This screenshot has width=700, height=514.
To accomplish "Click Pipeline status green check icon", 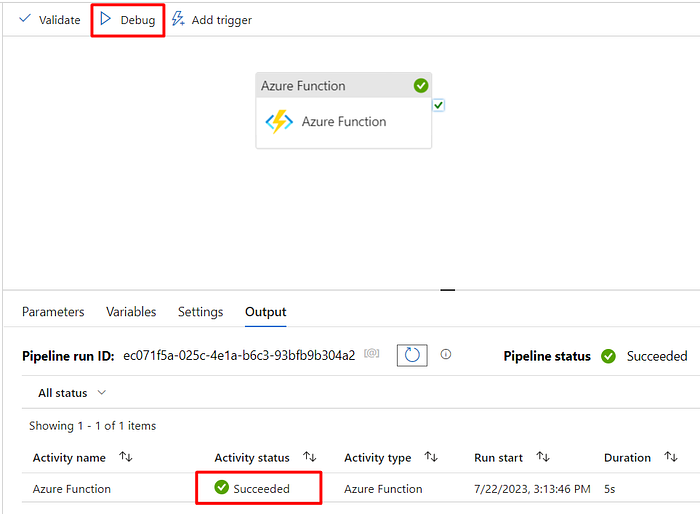I will tap(608, 356).
